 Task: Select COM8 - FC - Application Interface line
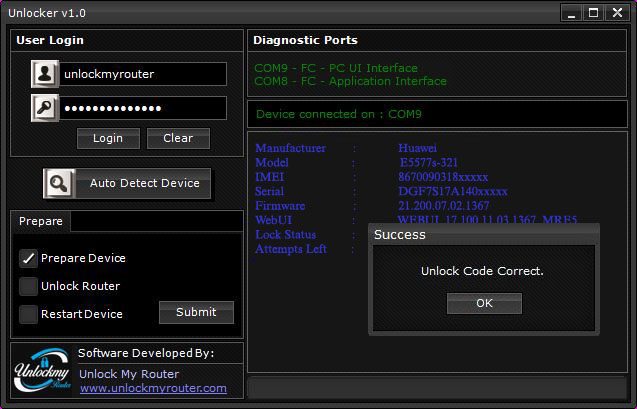click(350, 81)
